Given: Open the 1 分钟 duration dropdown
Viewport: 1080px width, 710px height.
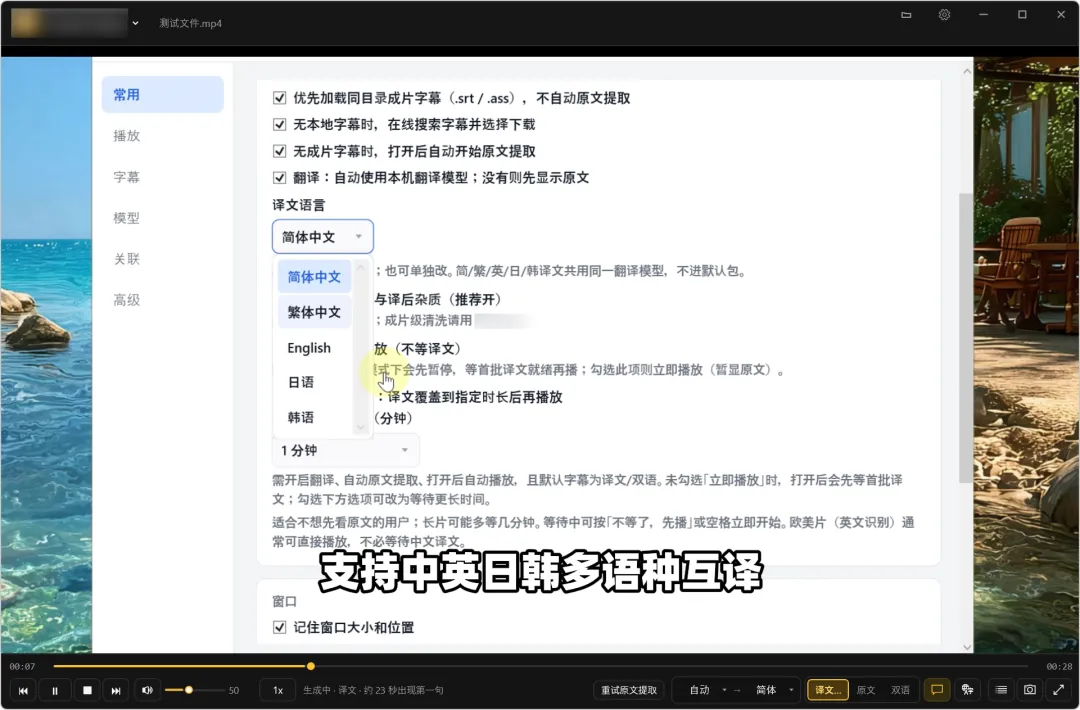Looking at the screenshot, I should [346, 450].
